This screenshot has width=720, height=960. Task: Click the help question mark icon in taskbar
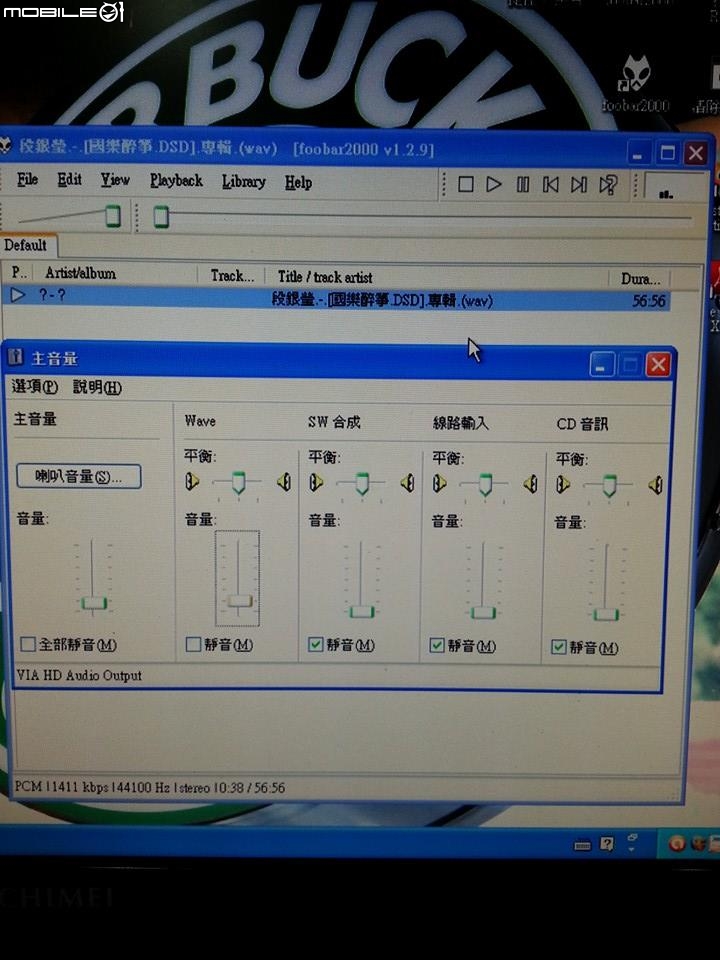[607, 844]
